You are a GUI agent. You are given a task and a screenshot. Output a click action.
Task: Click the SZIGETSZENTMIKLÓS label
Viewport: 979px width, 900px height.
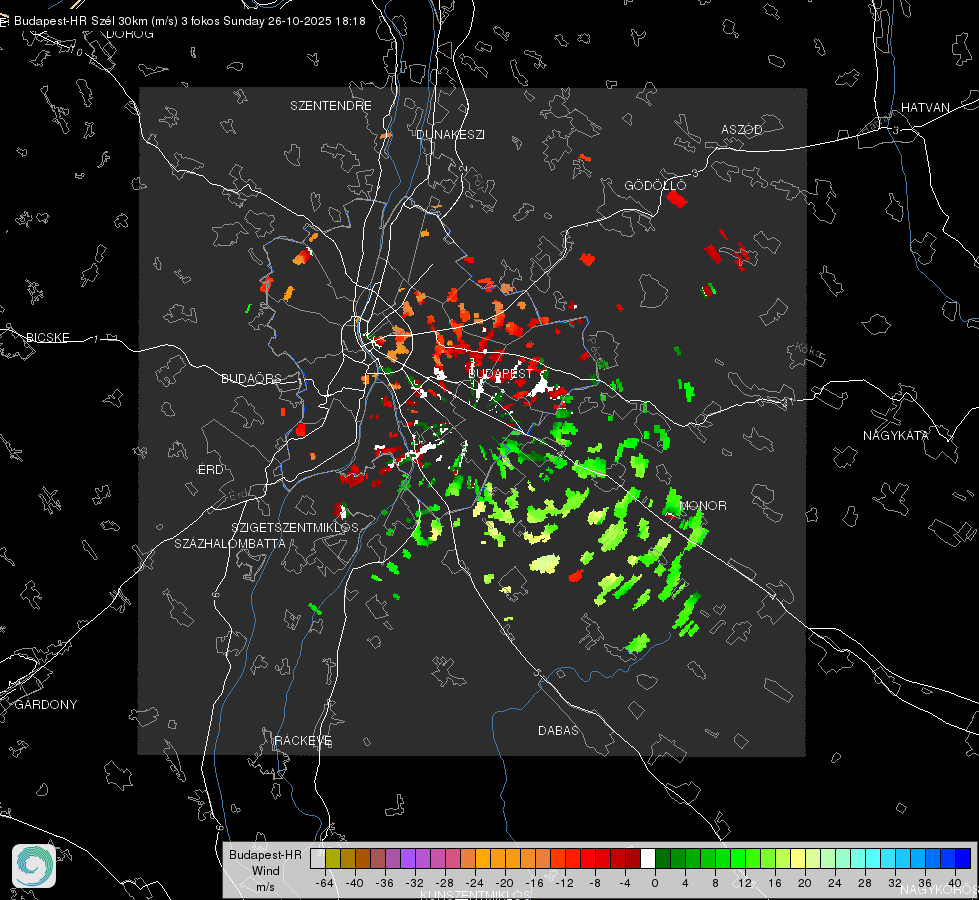(x=295, y=527)
